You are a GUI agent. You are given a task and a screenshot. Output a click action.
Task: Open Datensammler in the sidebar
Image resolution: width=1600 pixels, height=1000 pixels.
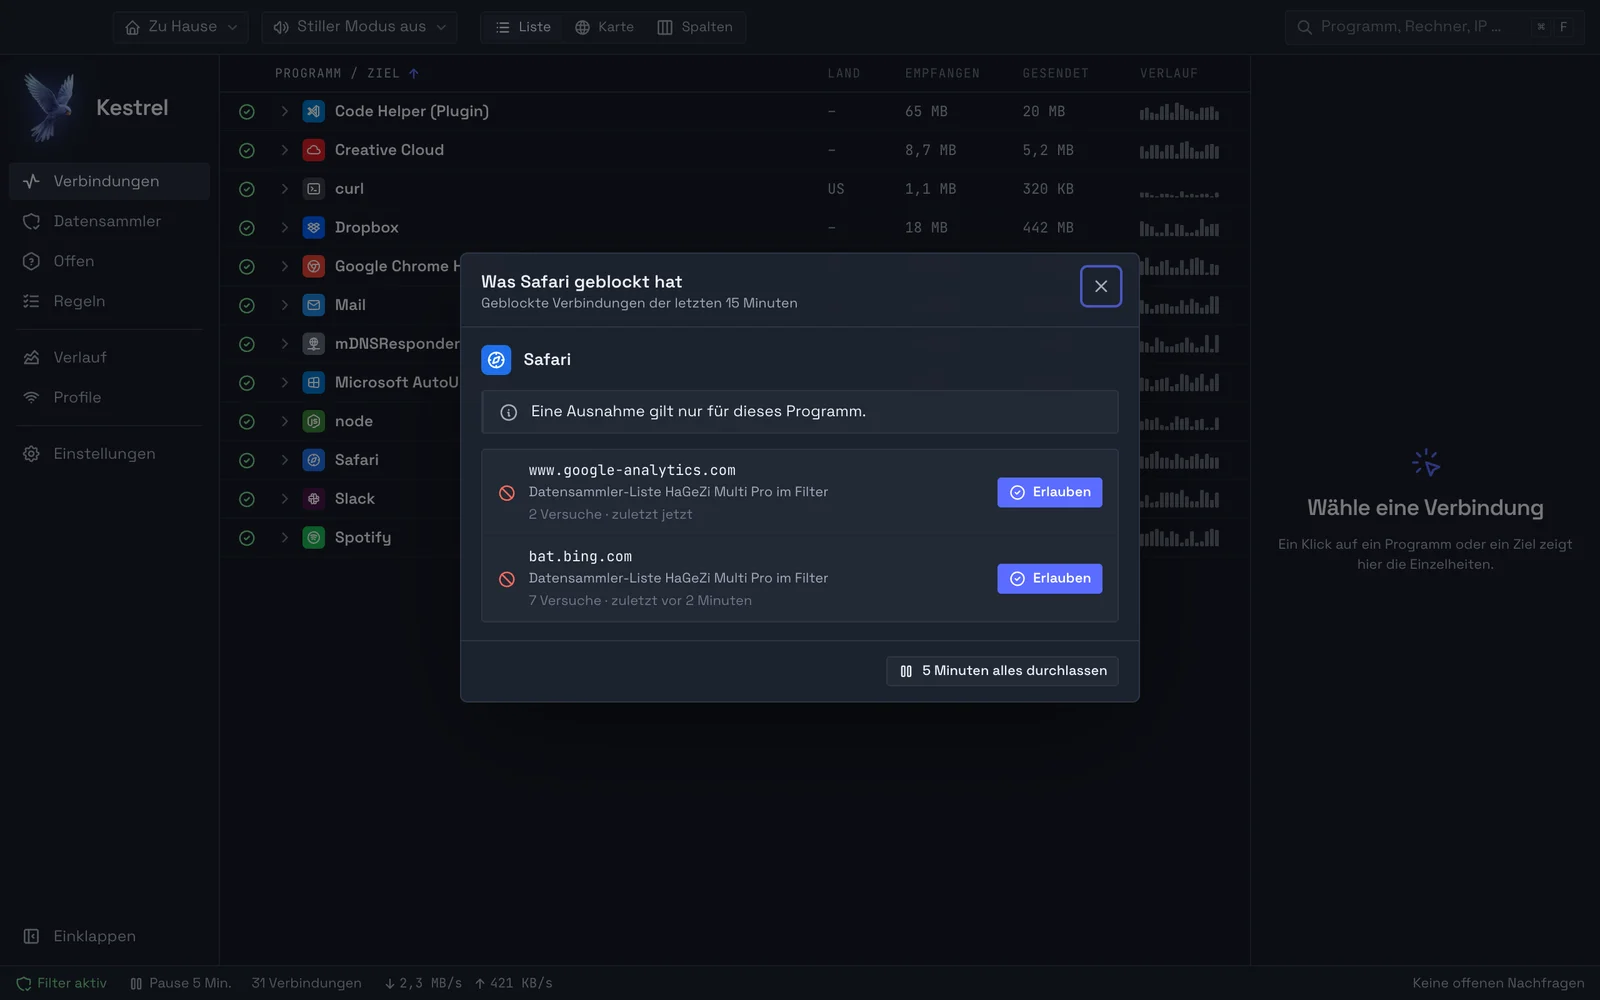(x=109, y=221)
